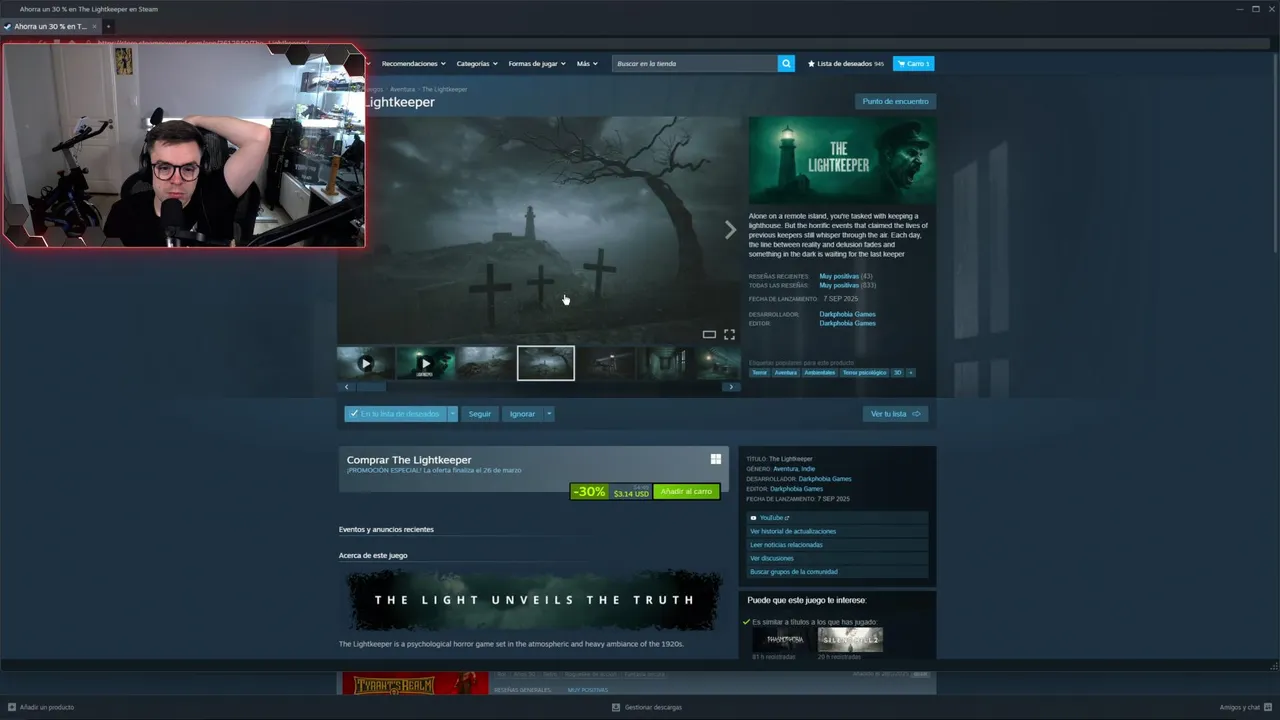The height and width of the screenshot is (720, 1280).
Task: Expand the Ignorar dropdown arrow
Action: click(x=549, y=413)
